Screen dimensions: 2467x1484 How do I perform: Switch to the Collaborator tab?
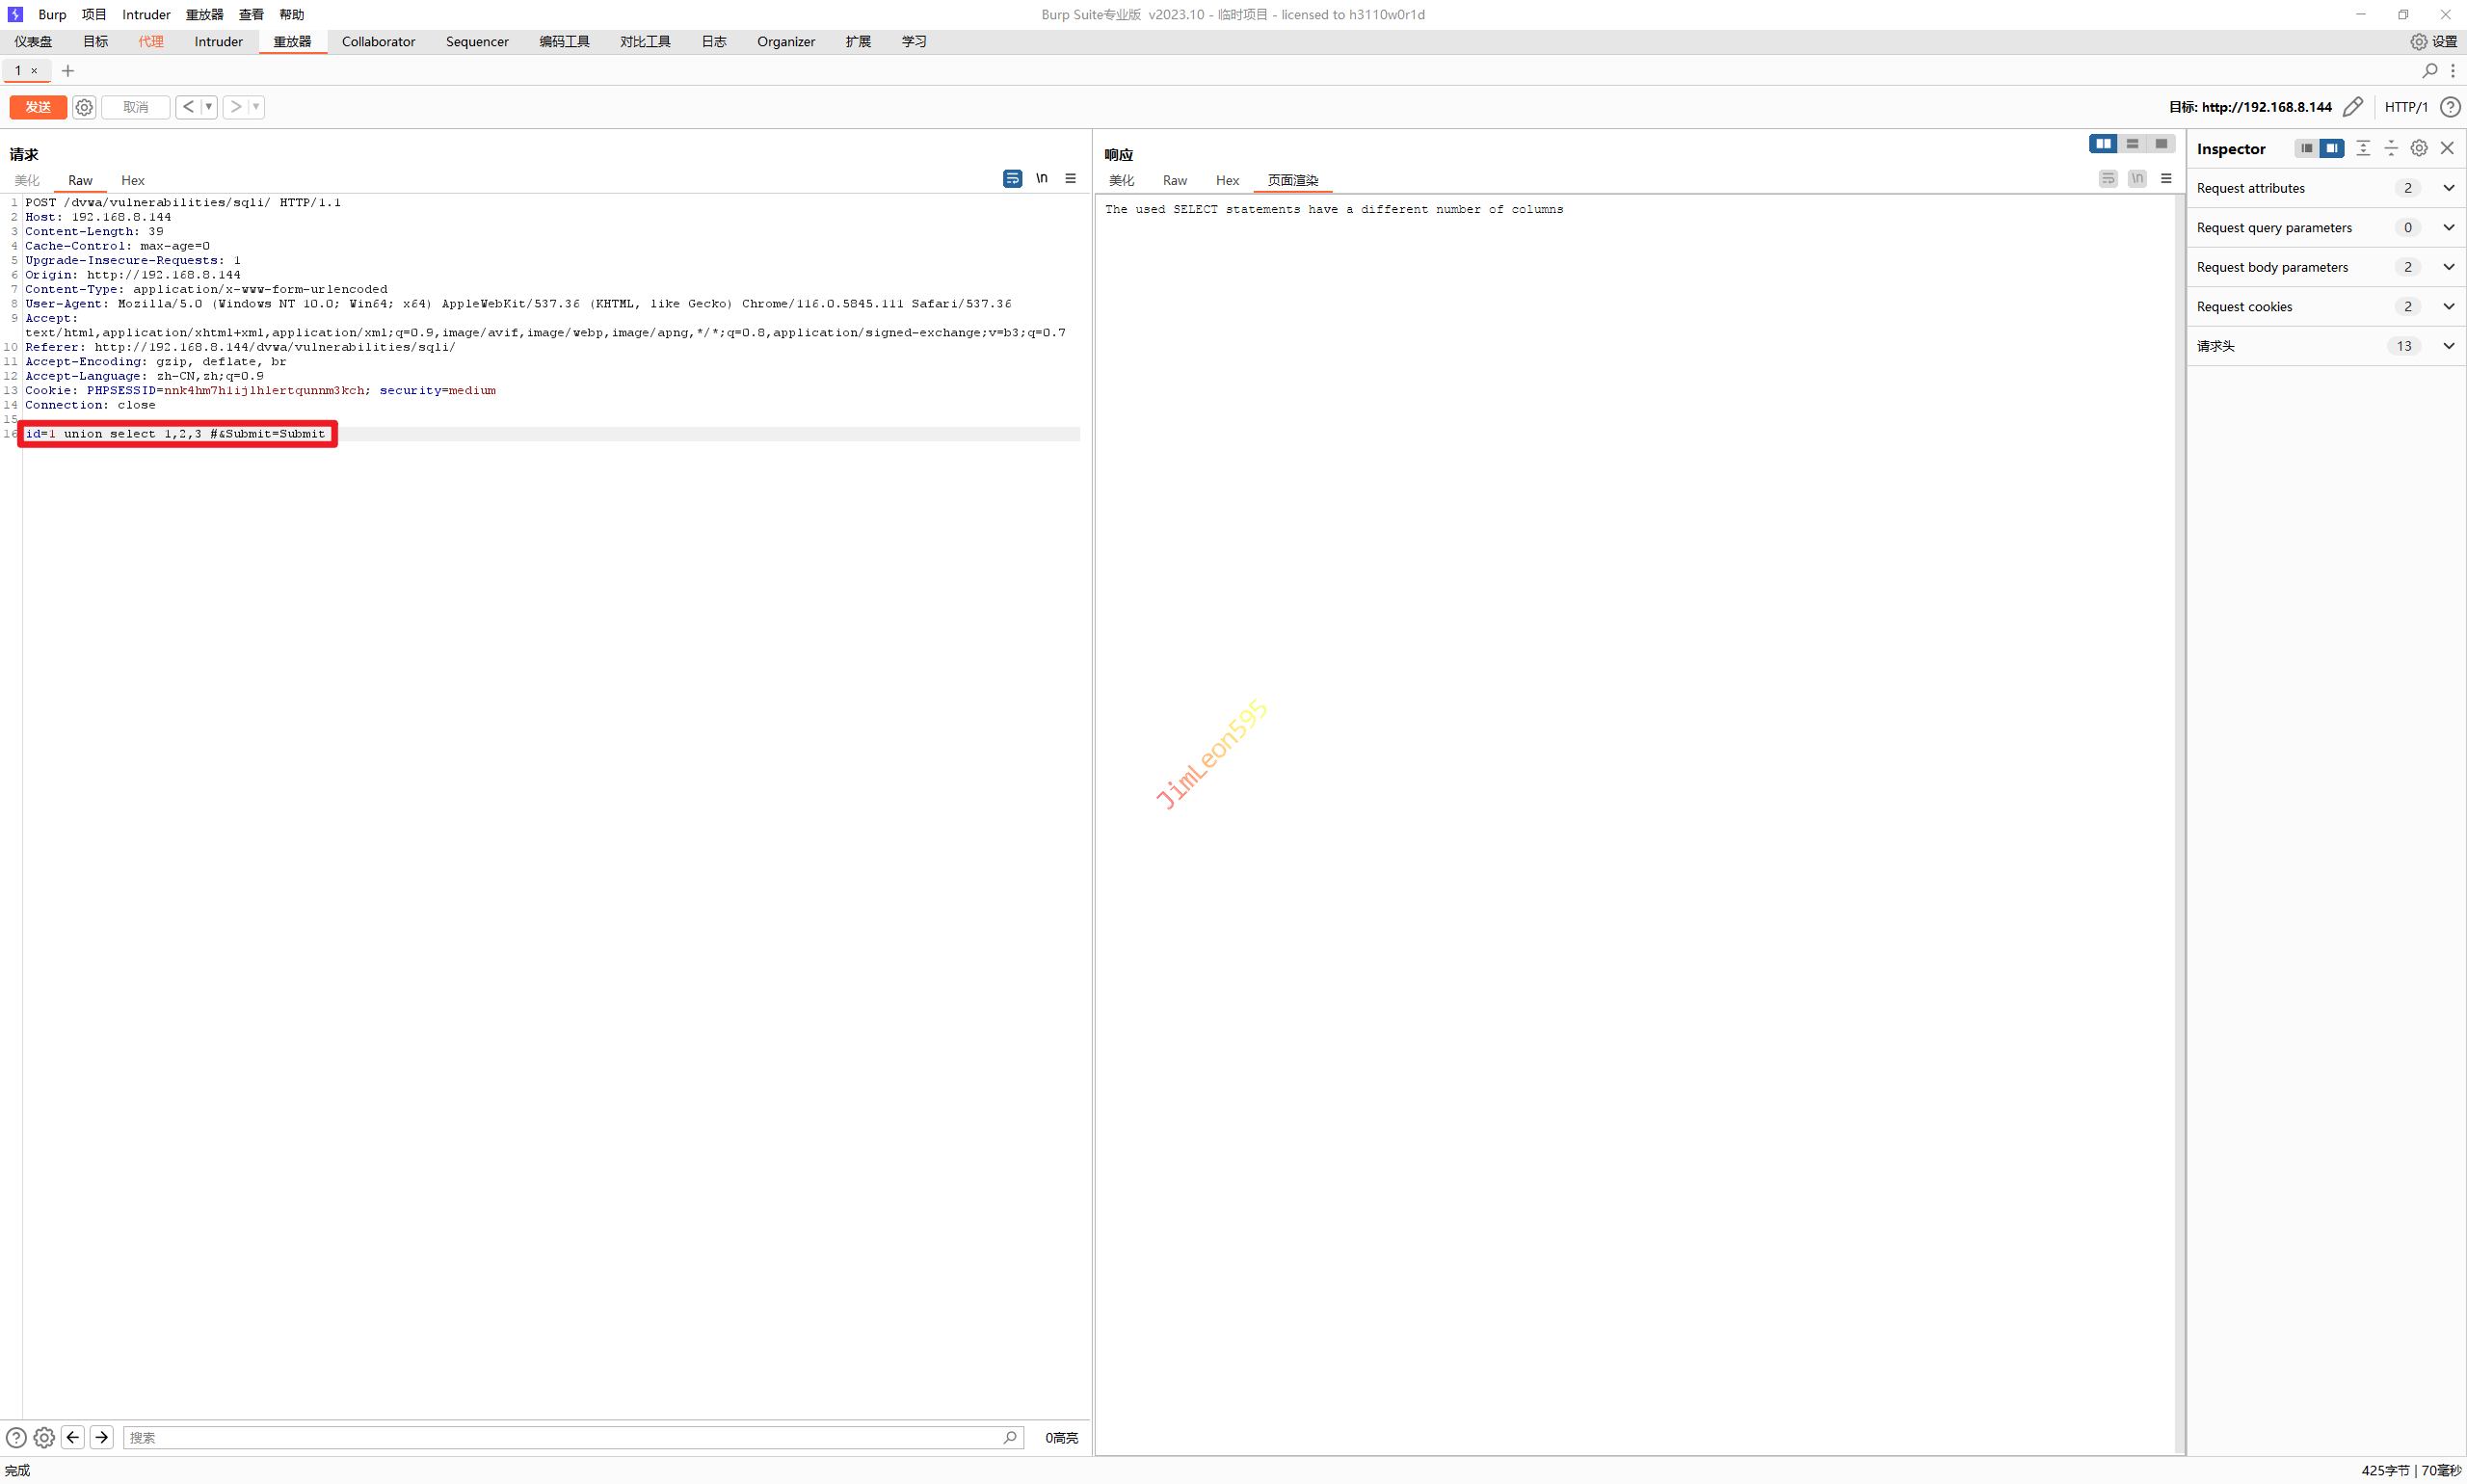[x=378, y=42]
